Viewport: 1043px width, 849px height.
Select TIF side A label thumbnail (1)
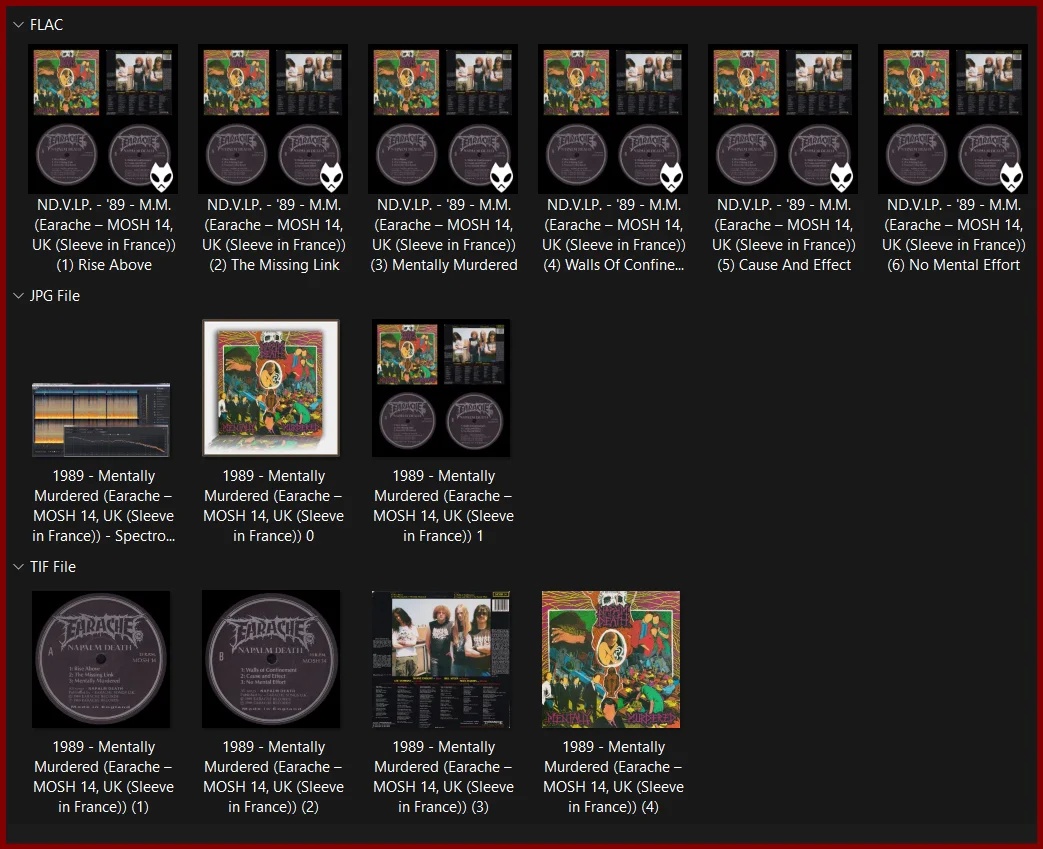101,659
